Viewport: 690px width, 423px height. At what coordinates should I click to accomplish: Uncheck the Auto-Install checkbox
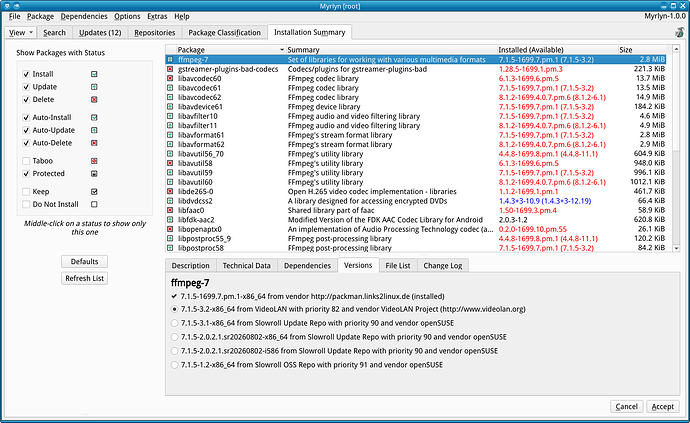tap(26, 118)
